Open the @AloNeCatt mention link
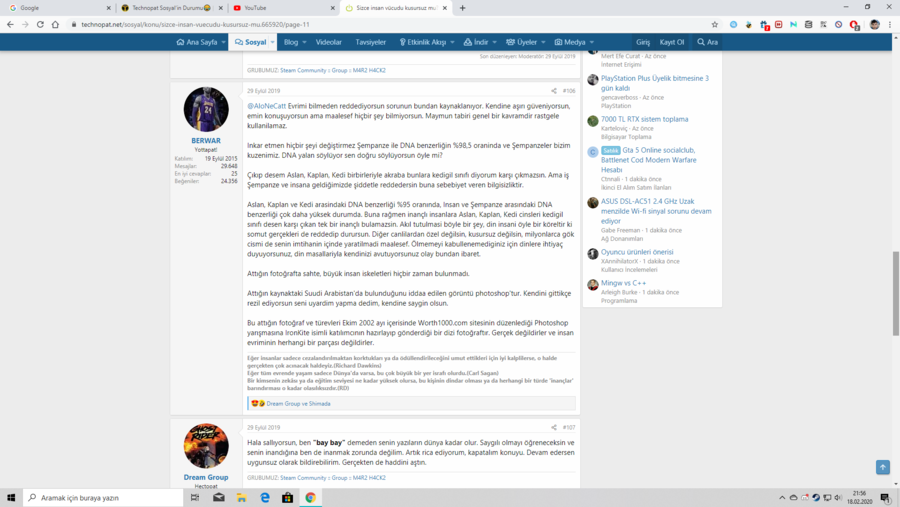The height and width of the screenshot is (507, 900). point(266,106)
